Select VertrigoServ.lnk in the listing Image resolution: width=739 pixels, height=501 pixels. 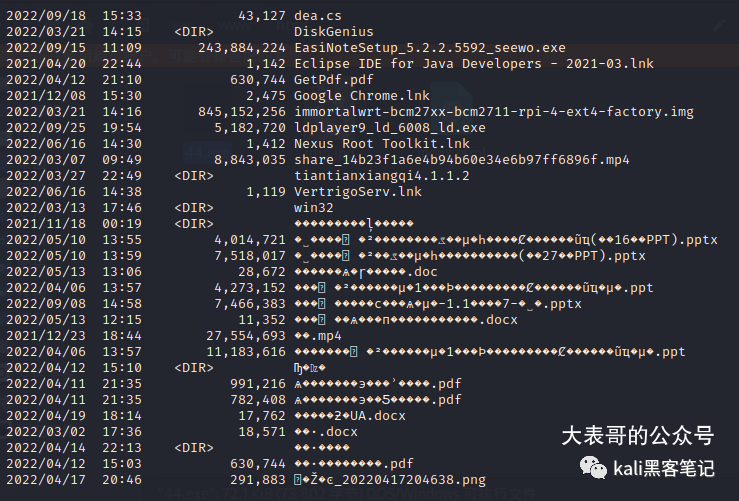(x=358, y=192)
